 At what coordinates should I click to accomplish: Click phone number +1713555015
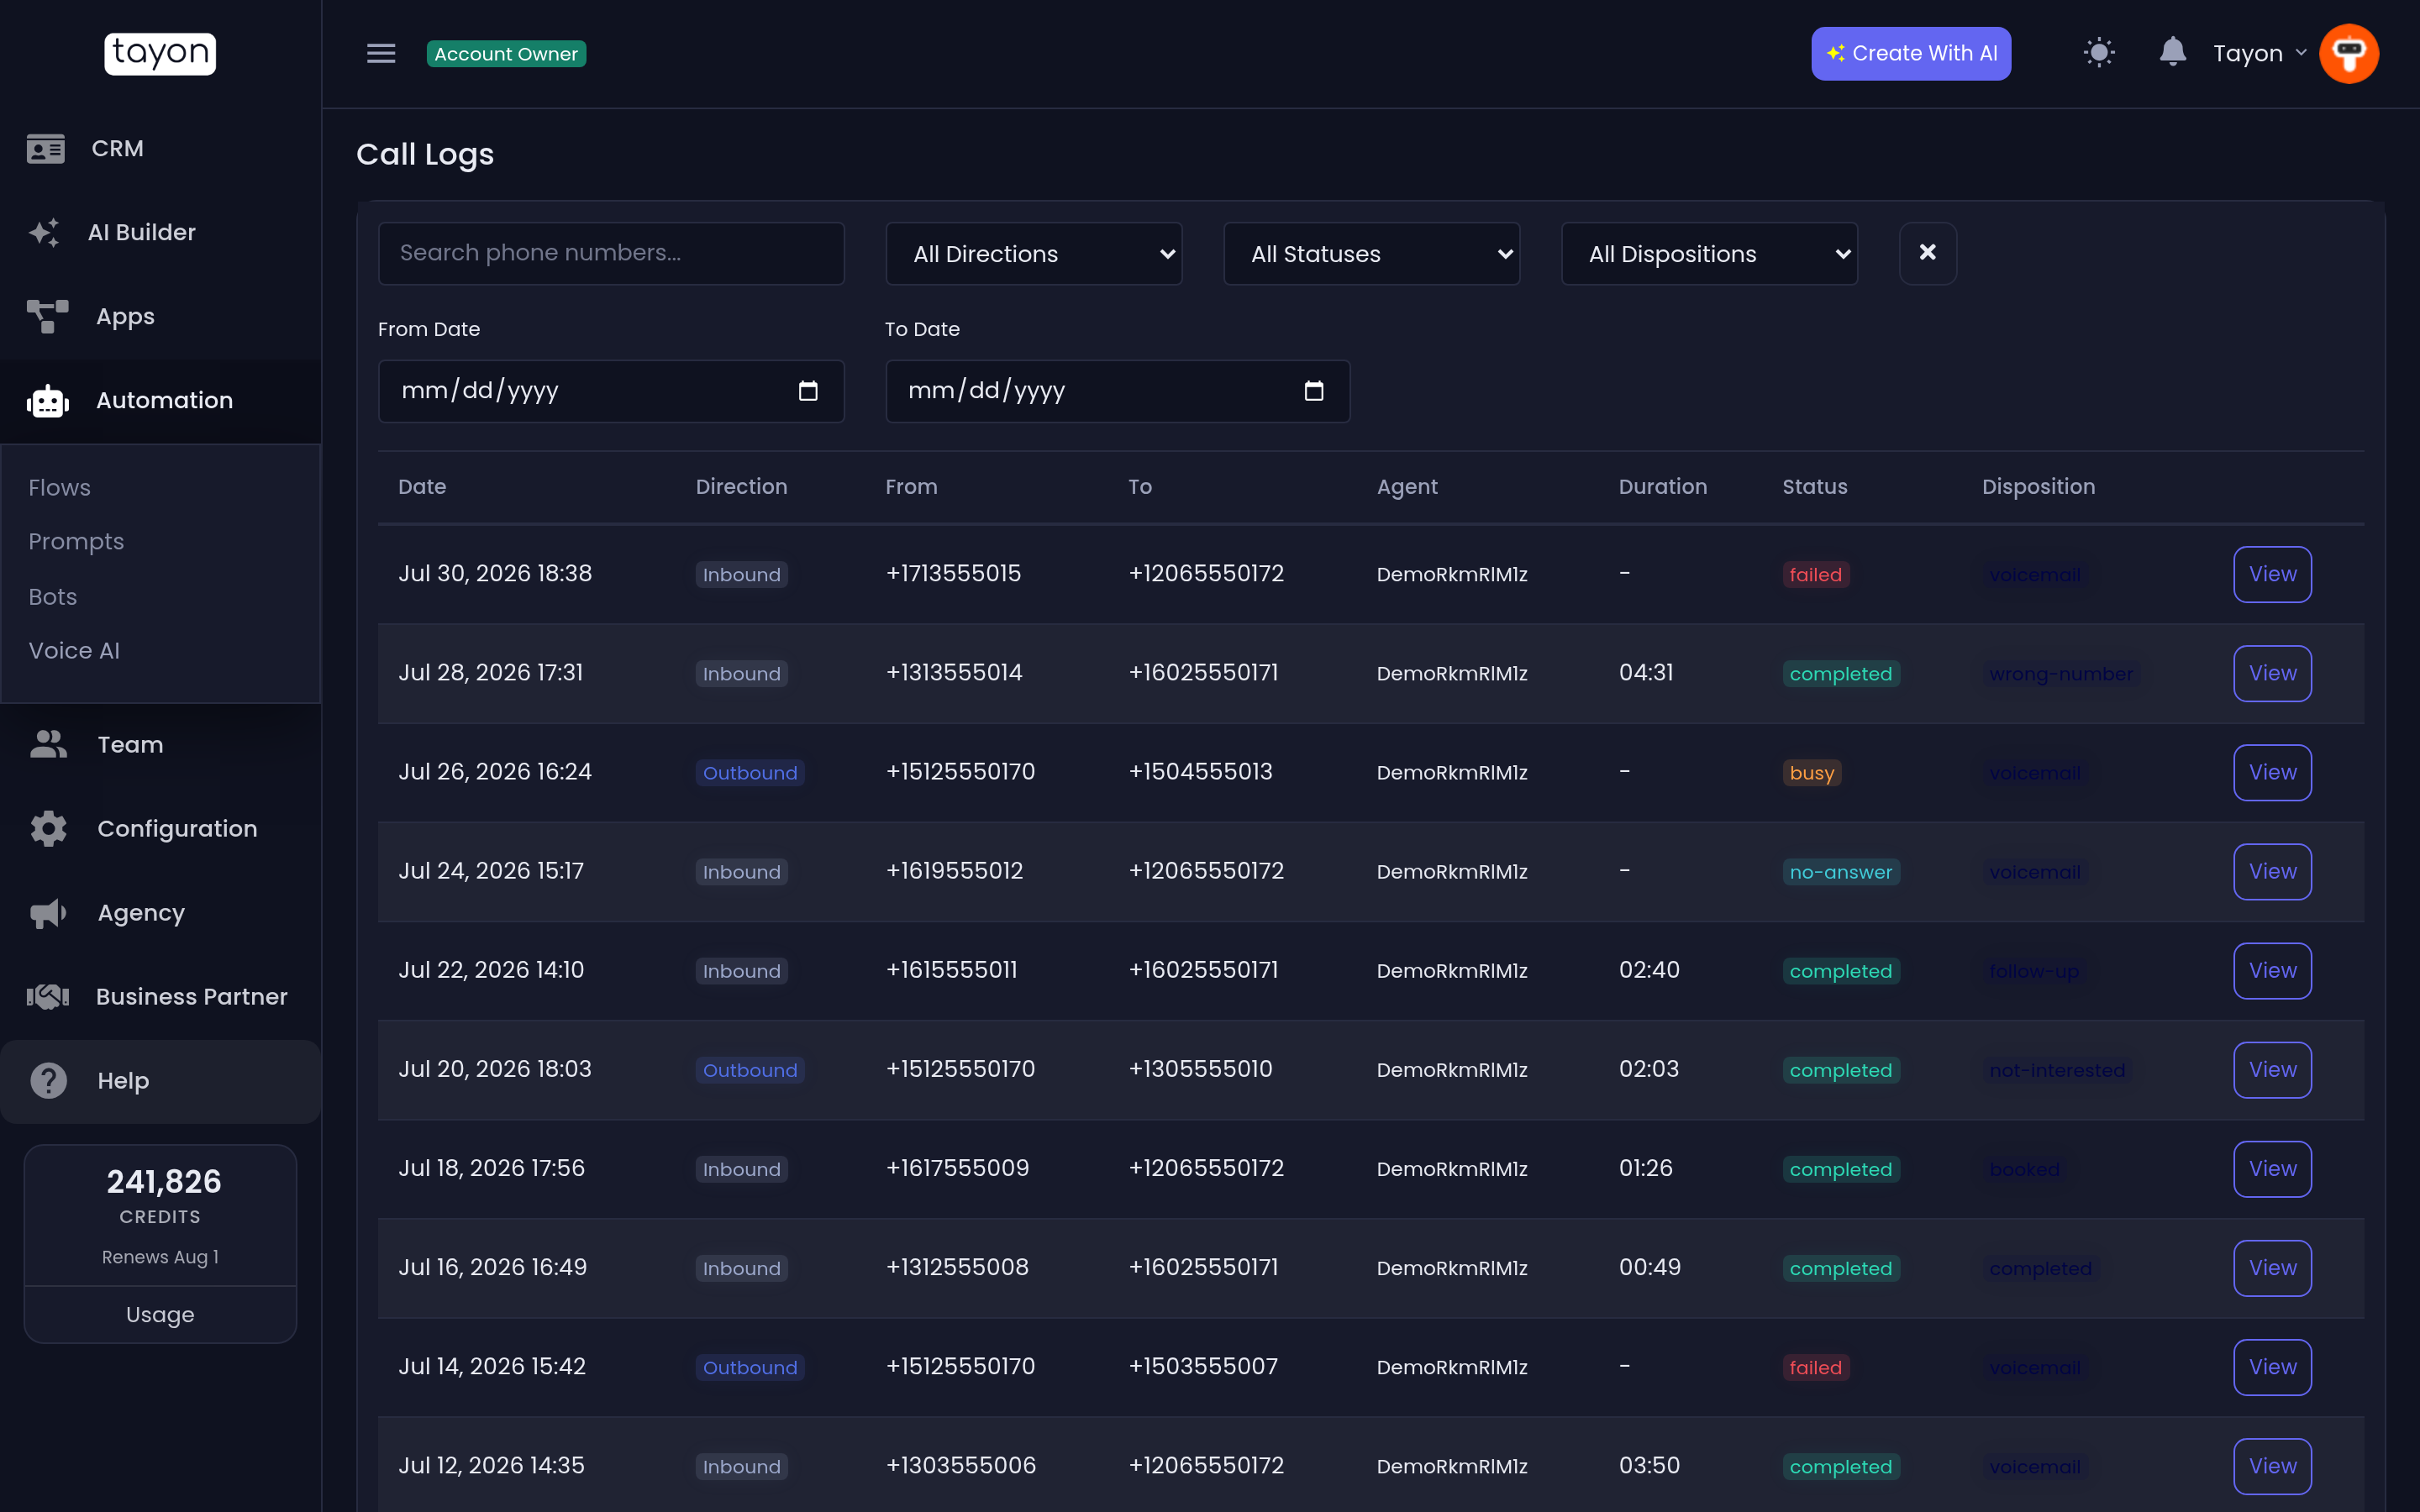953,573
